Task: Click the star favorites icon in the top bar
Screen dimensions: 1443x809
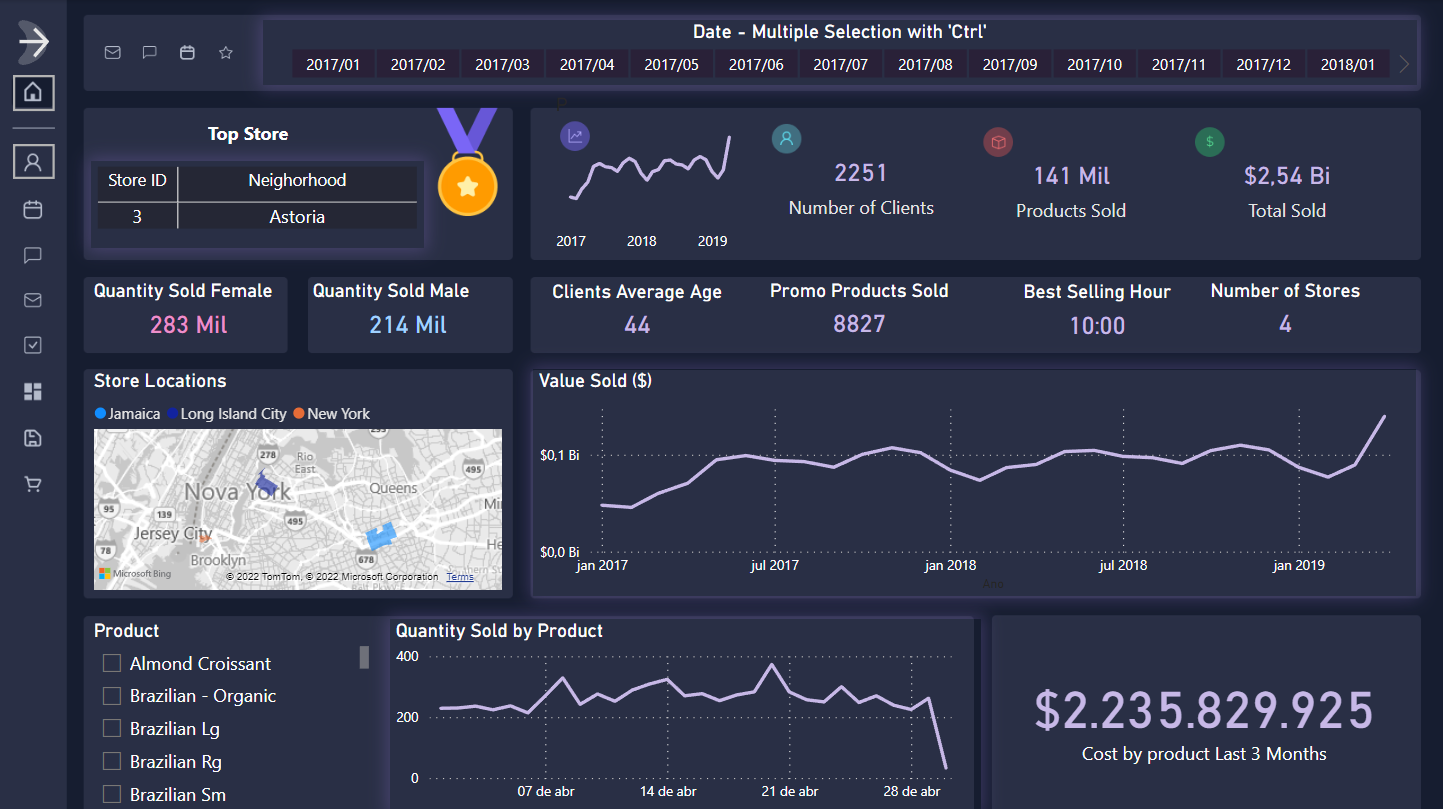Action: point(225,53)
